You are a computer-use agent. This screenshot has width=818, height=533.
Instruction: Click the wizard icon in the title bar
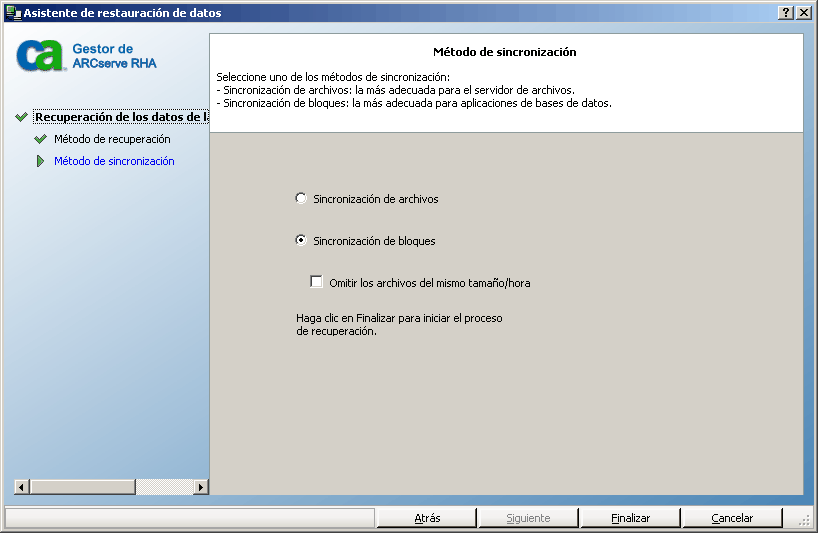[14, 12]
